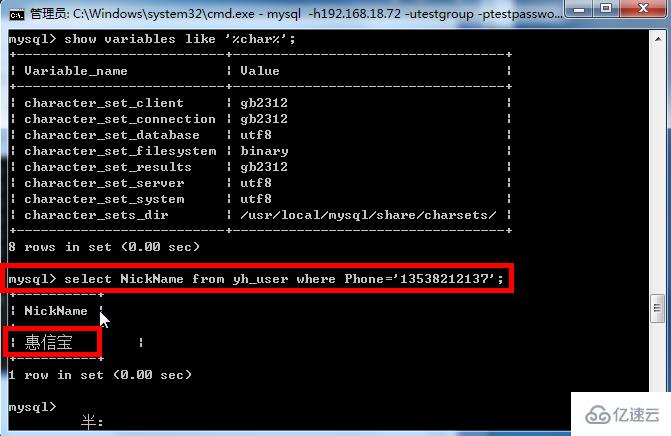
Task: Close the cmd.exe window
Action: coord(643,9)
